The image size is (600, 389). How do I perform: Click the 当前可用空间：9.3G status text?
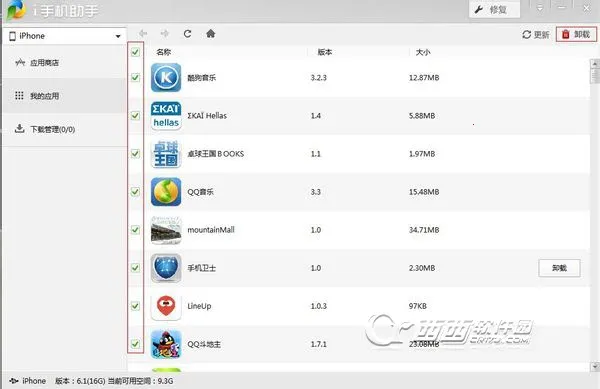point(140,381)
